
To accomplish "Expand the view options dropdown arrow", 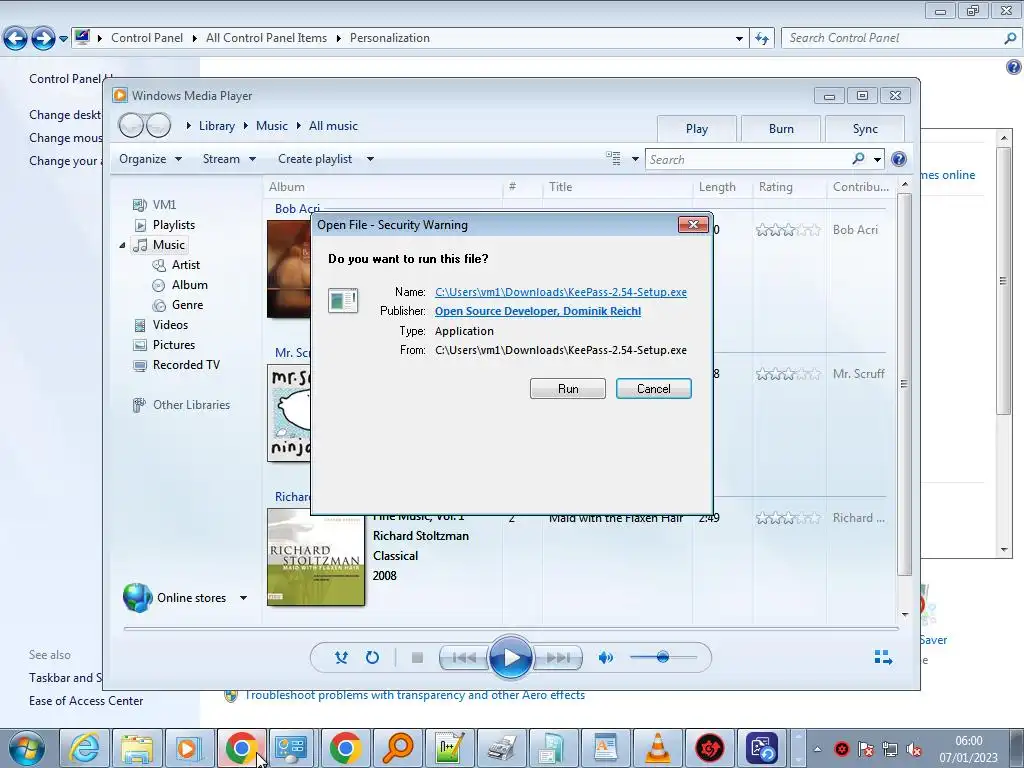I will pyautogui.click(x=635, y=159).
